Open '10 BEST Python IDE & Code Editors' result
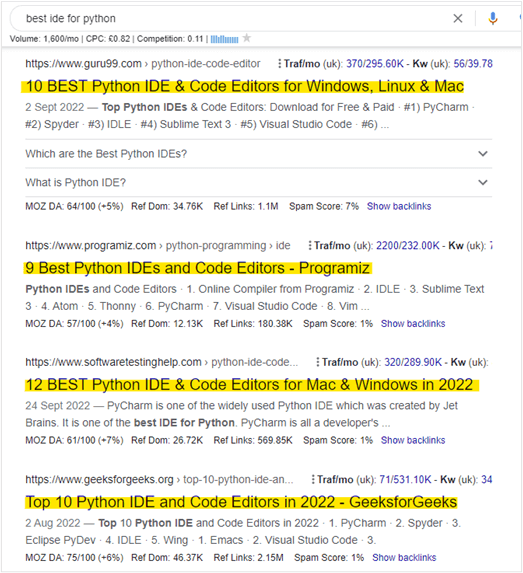 point(245,86)
